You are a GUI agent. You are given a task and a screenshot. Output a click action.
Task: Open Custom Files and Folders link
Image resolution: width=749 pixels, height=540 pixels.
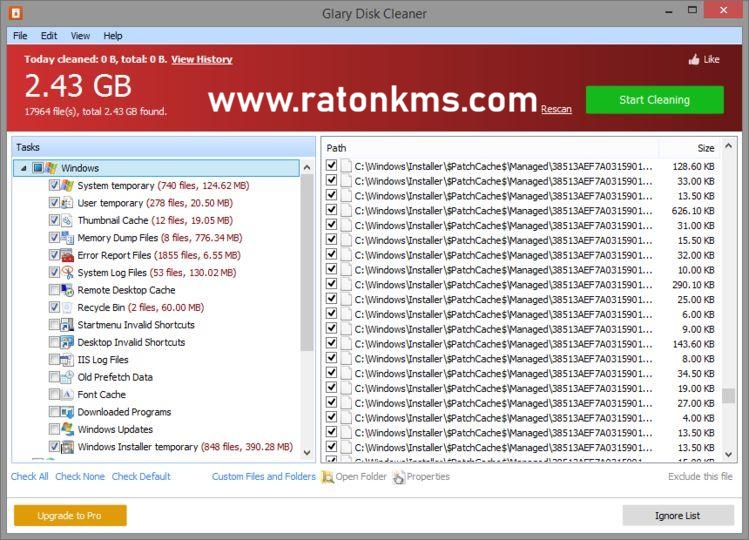(264, 476)
